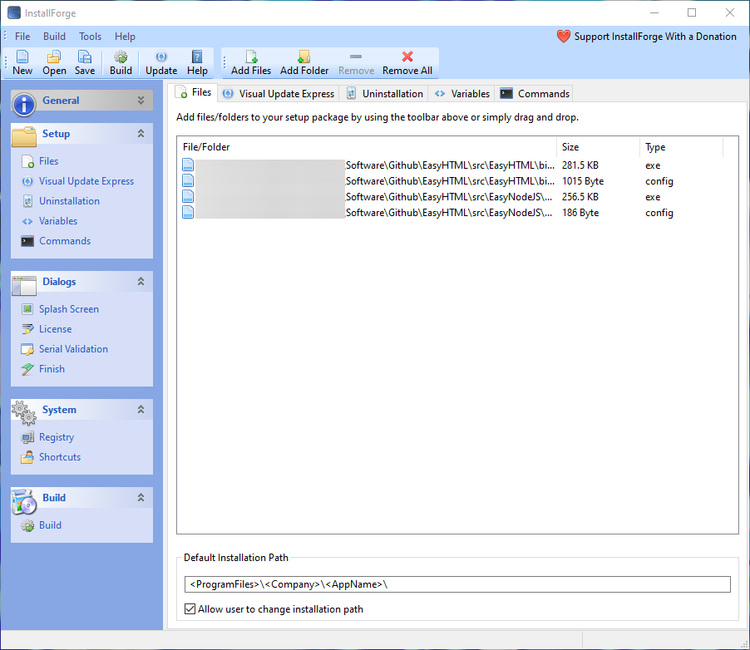Click Support InstallForge With a Donation
The image size is (750, 650).
click(655, 36)
